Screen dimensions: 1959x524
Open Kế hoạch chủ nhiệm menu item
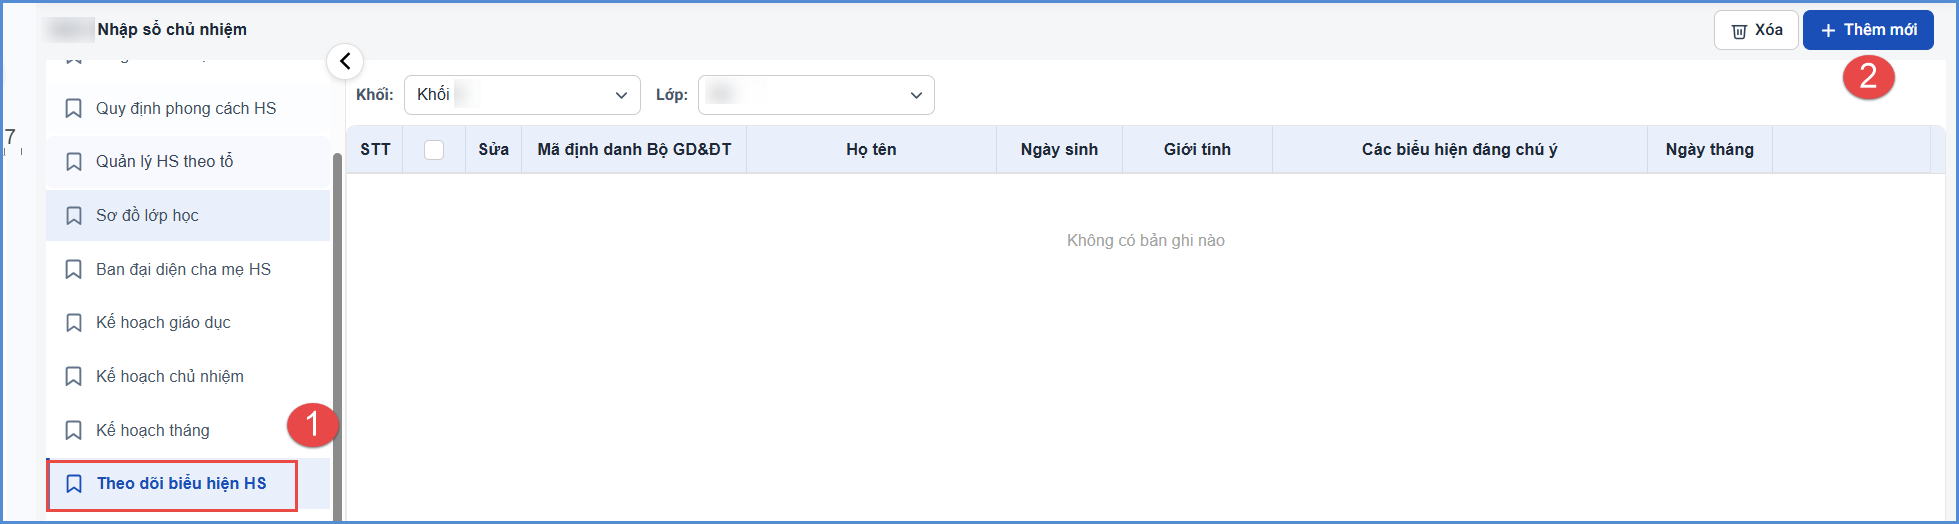click(x=188, y=377)
